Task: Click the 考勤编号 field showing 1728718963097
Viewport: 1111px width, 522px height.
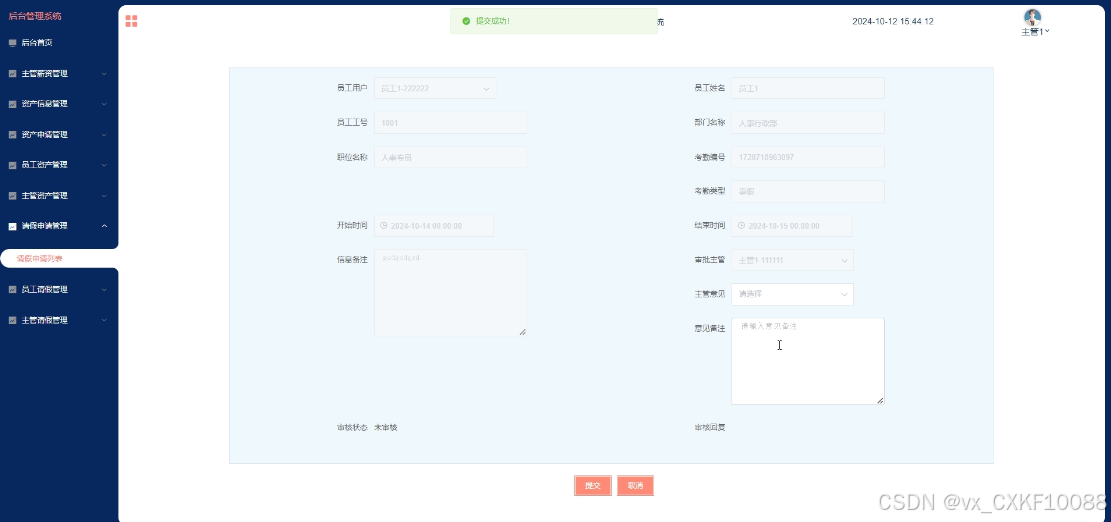Action: (x=808, y=157)
